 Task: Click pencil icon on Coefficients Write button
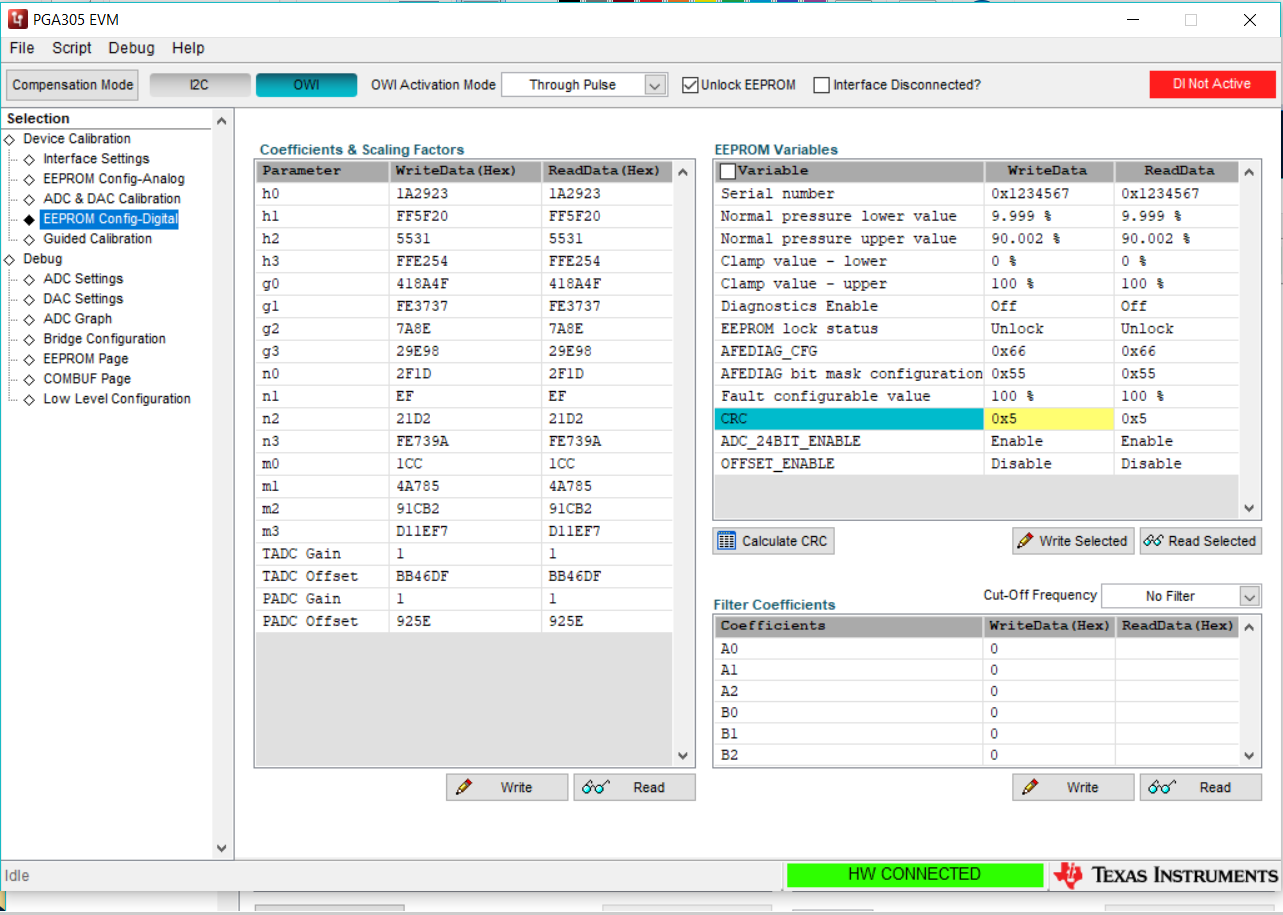point(463,787)
